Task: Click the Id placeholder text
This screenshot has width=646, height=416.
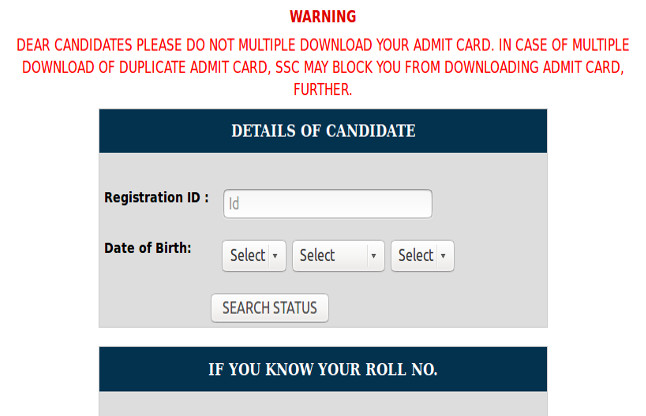Action: tap(234, 204)
